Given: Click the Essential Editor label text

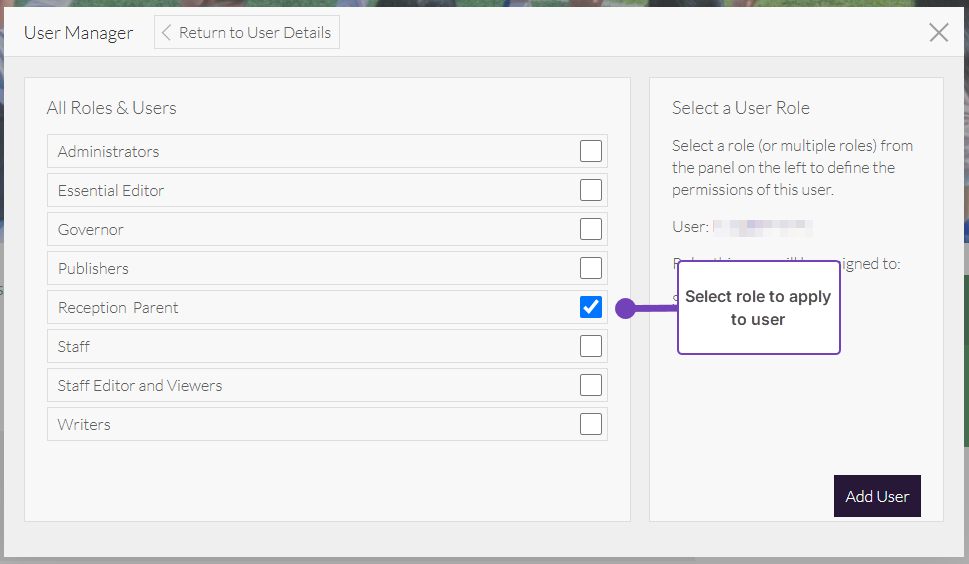Looking at the screenshot, I should (x=111, y=191).
